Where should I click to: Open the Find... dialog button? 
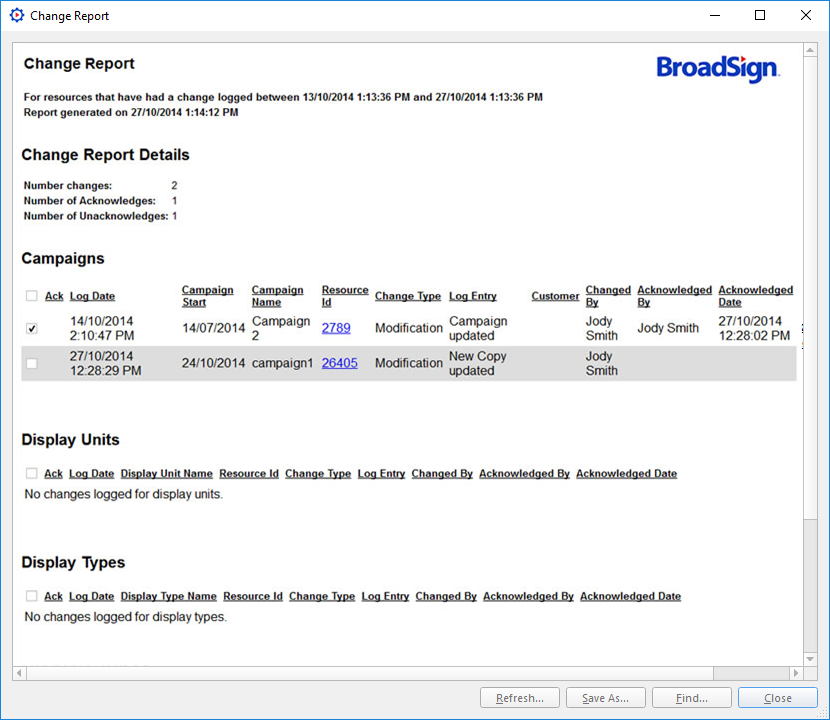(x=691, y=698)
